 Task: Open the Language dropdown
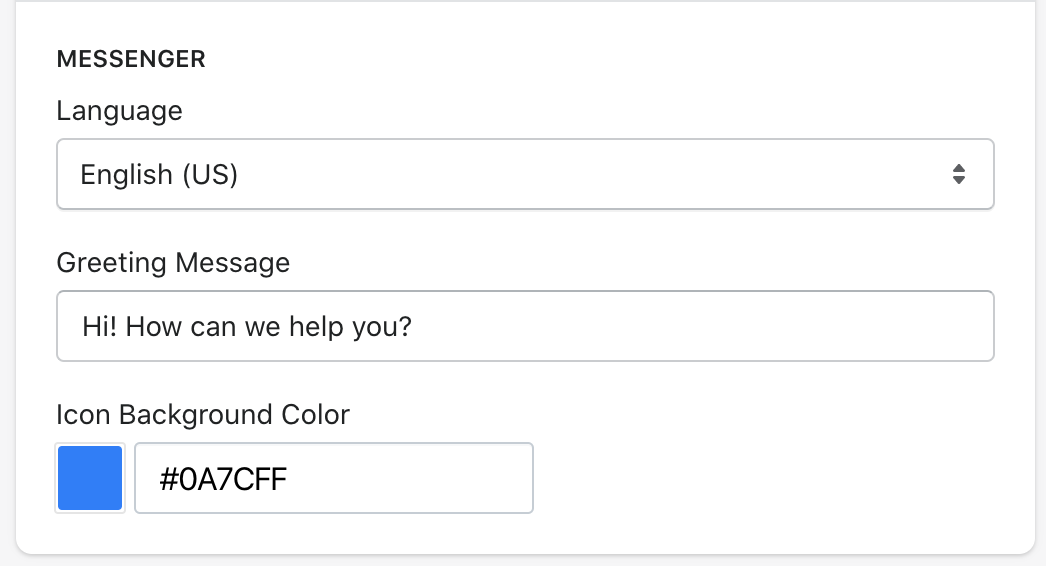click(525, 174)
